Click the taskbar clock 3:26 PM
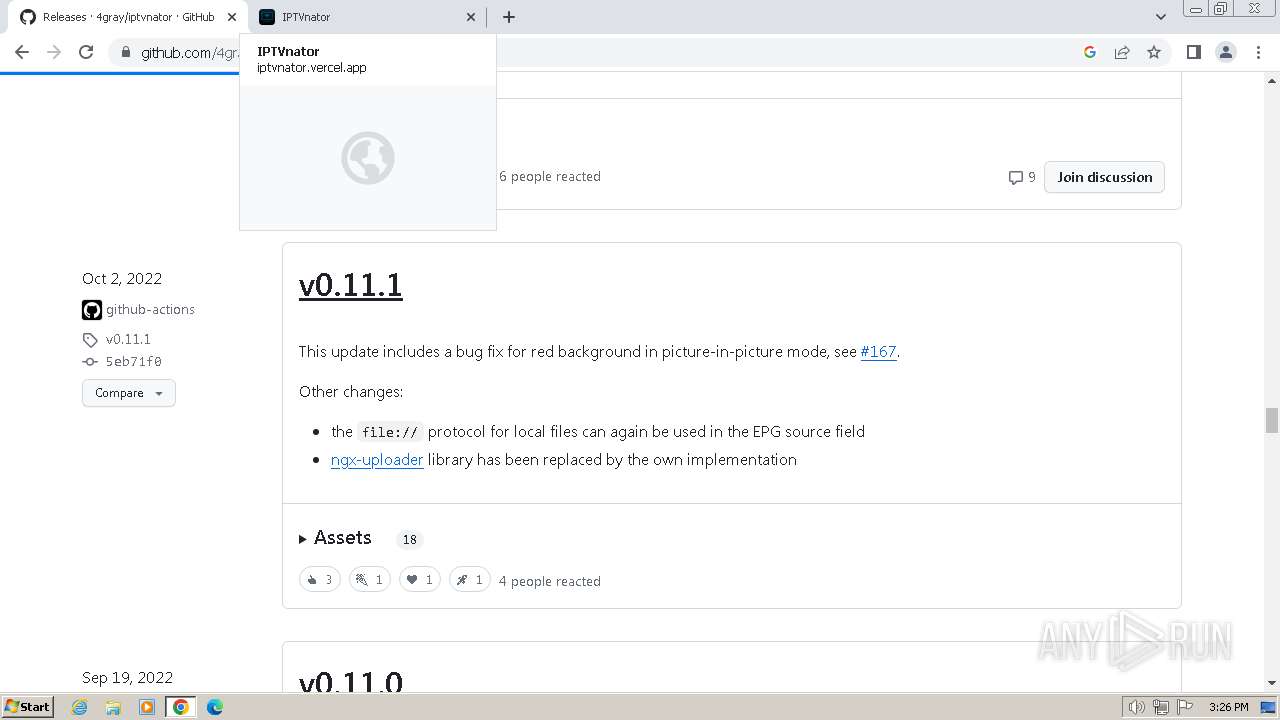The image size is (1280, 720). (x=1228, y=707)
